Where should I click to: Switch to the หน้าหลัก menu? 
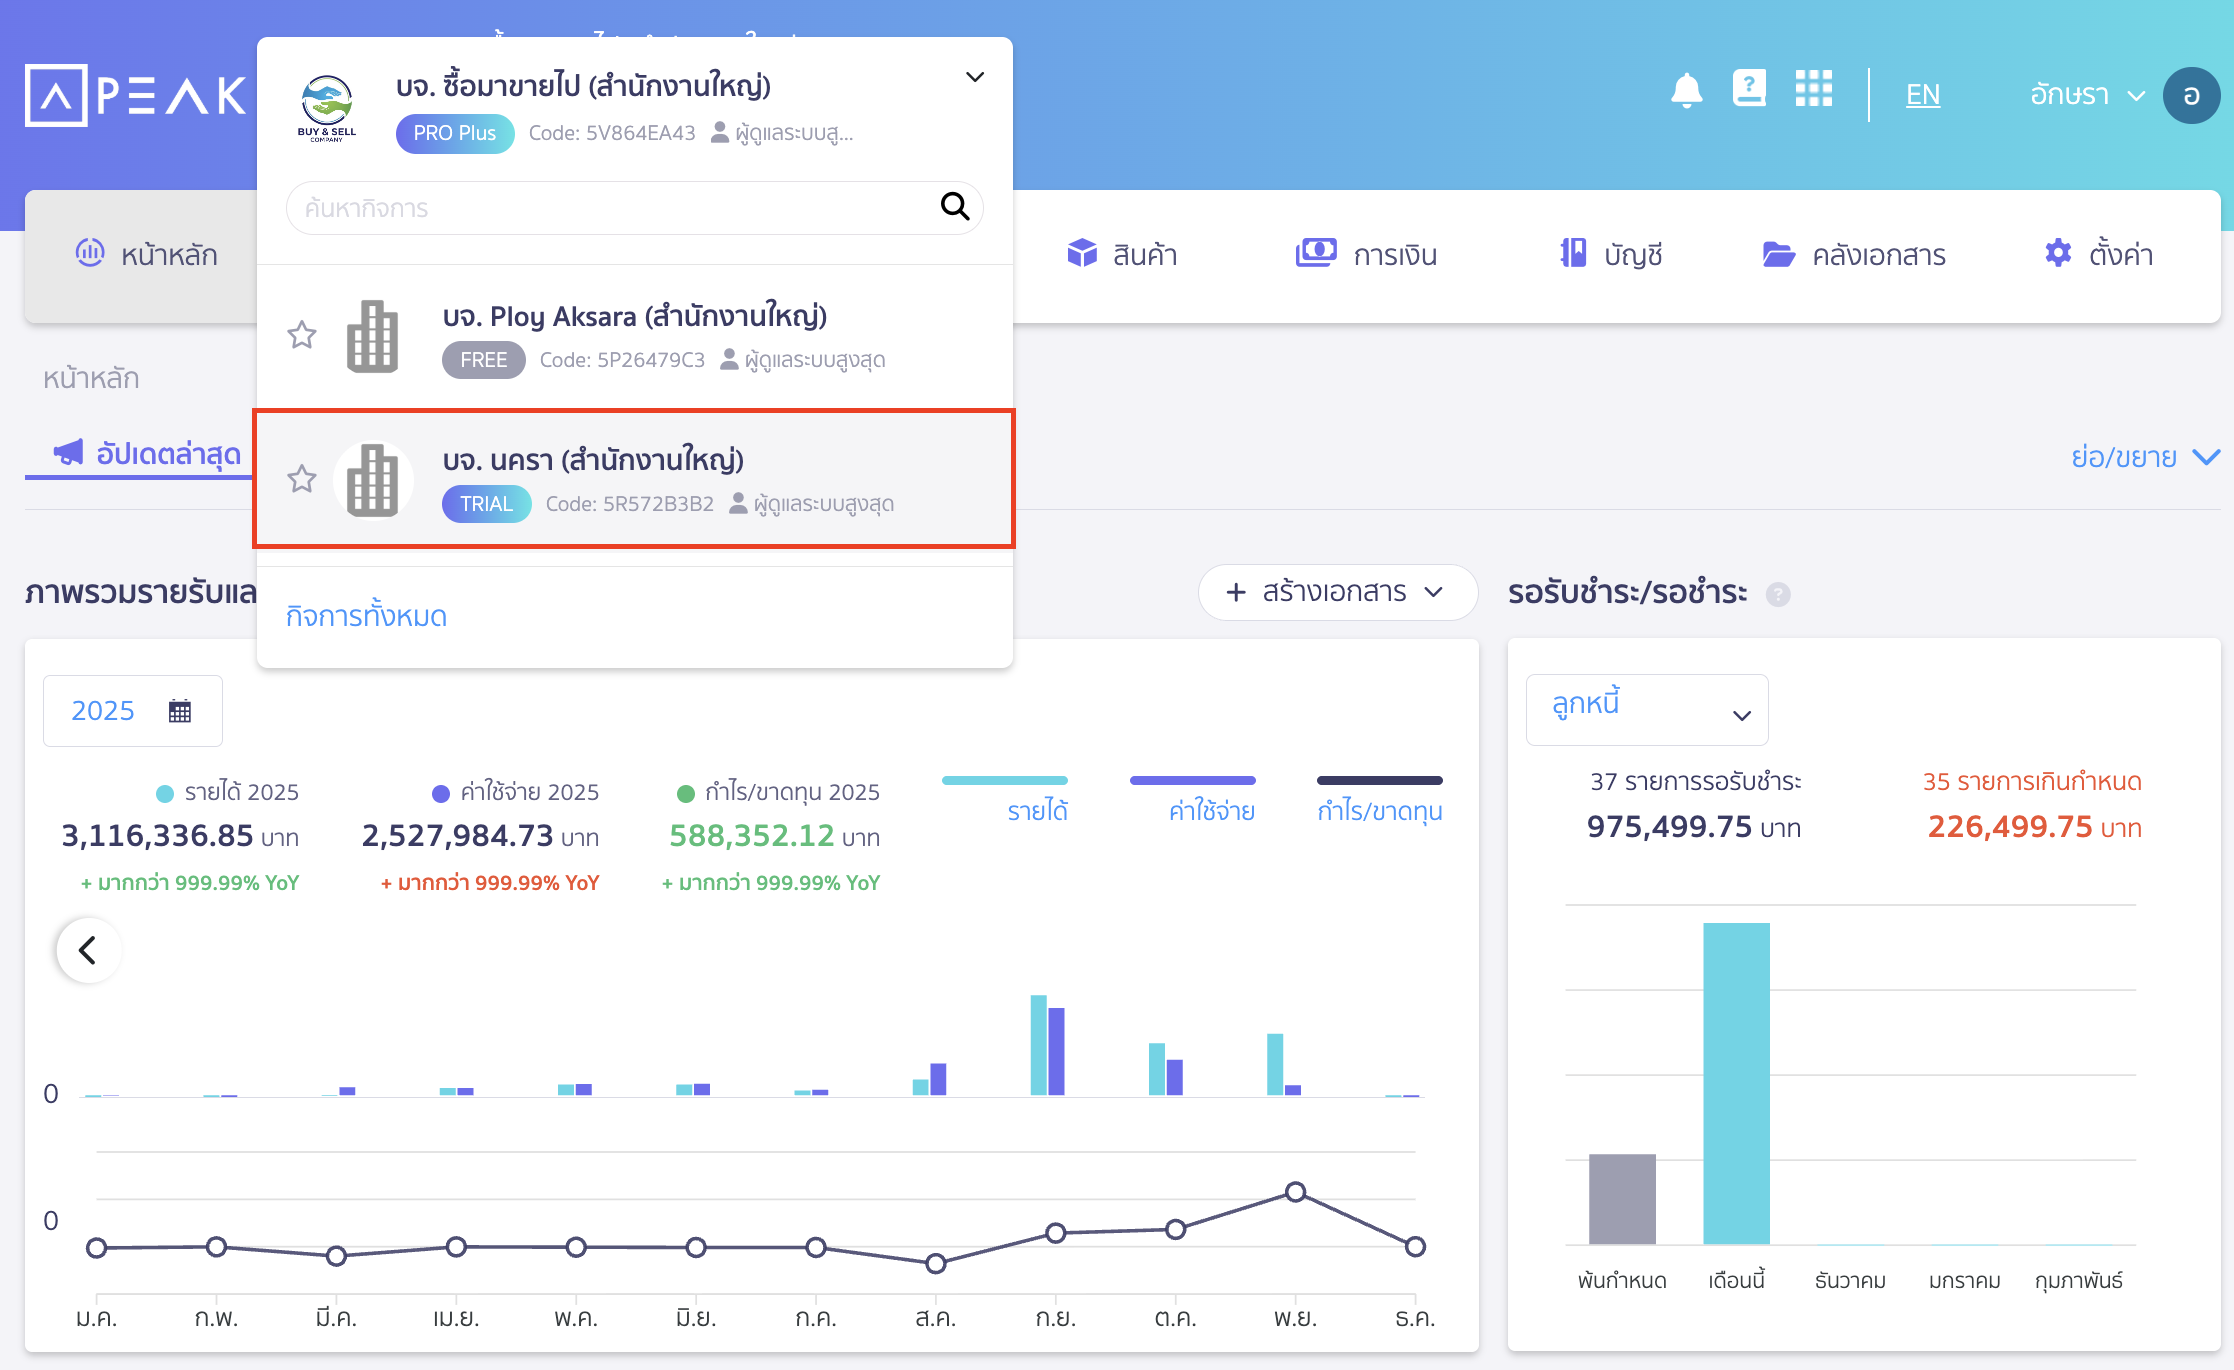(x=148, y=253)
